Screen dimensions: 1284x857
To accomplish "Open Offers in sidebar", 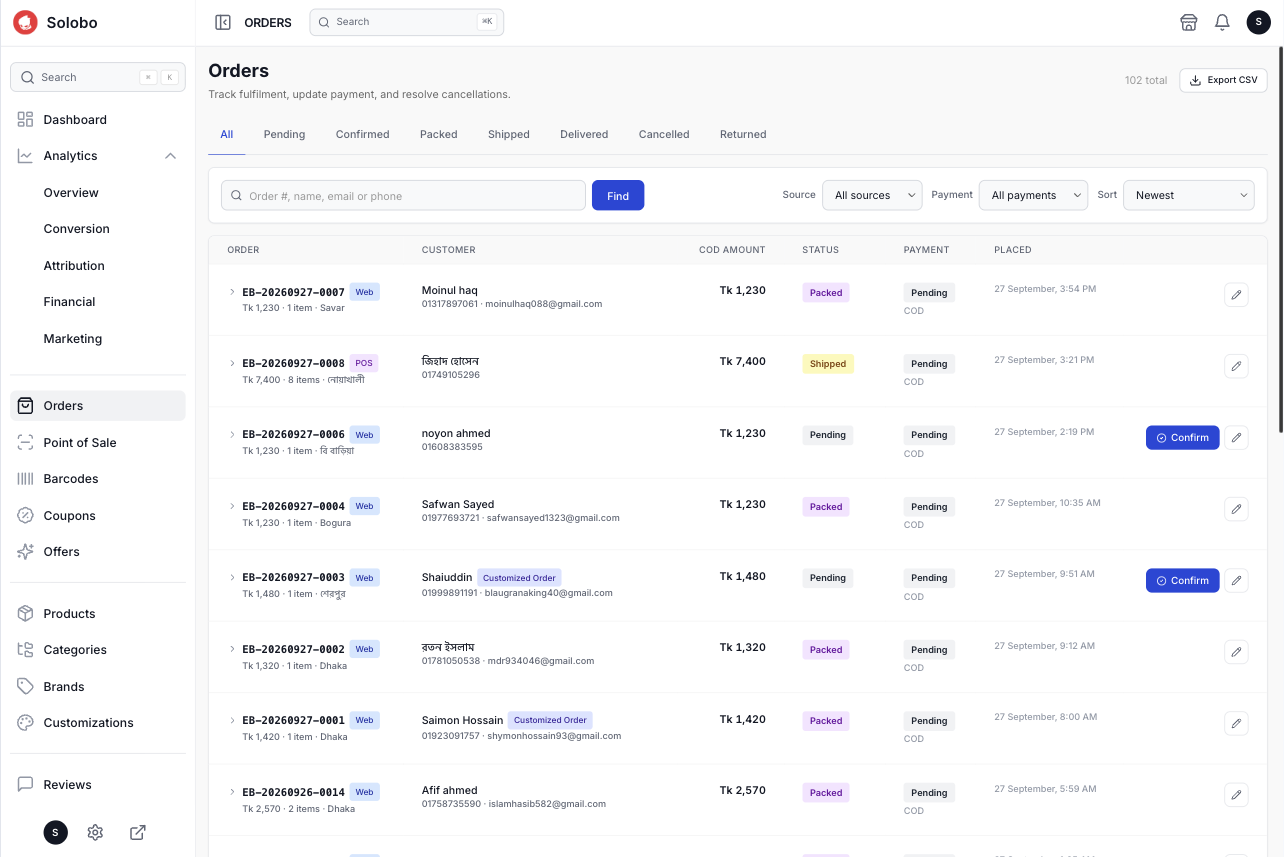I will point(98,552).
